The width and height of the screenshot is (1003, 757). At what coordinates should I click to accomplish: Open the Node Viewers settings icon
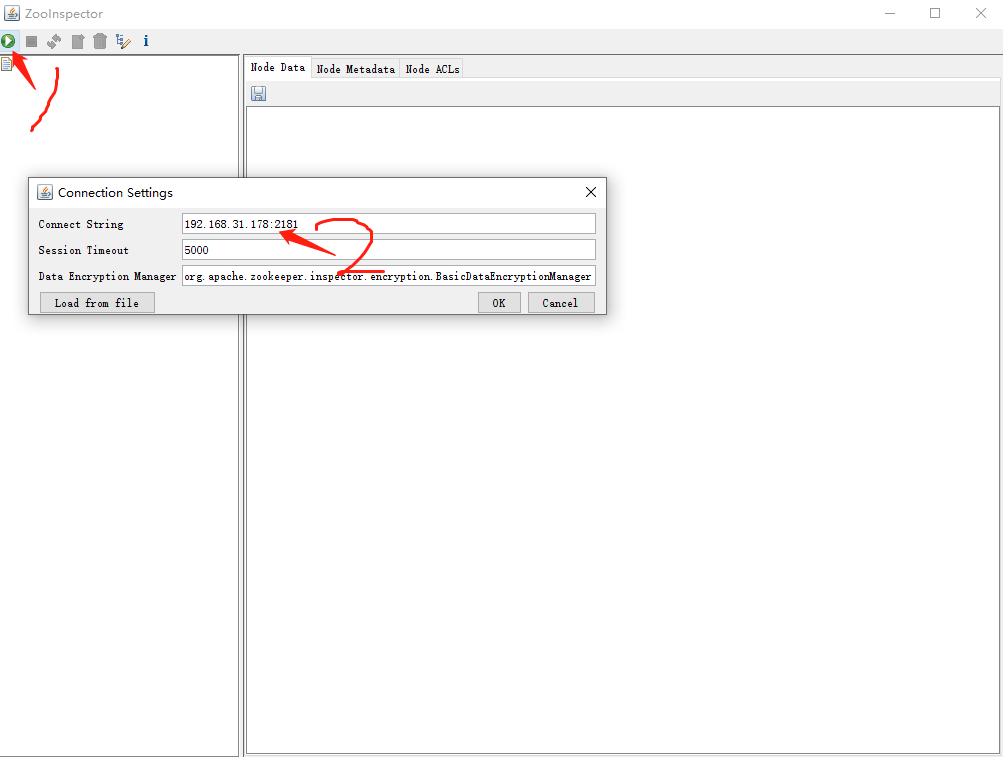click(x=123, y=42)
